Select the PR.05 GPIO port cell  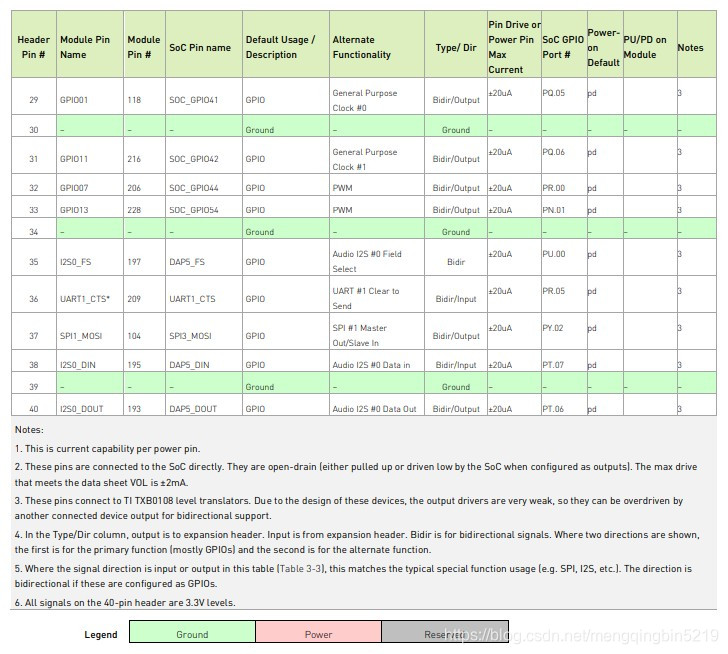[564, 294]
